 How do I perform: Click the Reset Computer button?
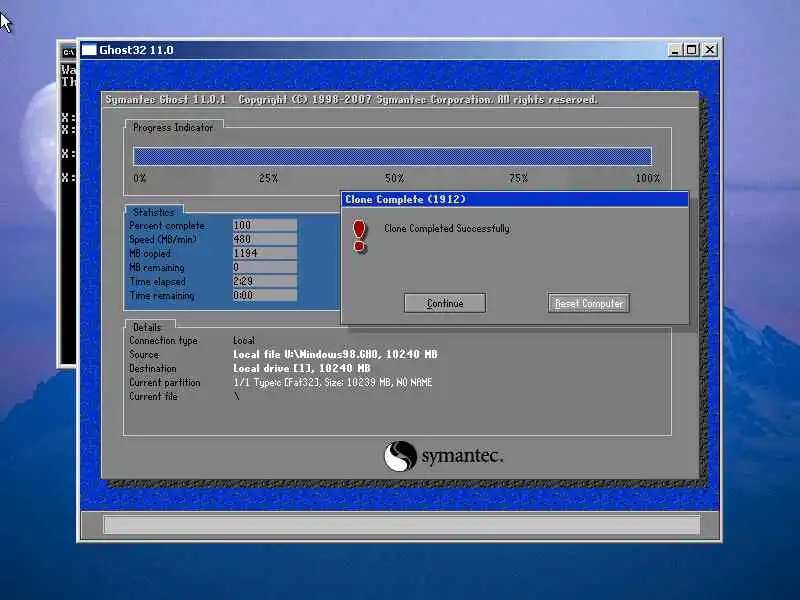click(589, 303)
